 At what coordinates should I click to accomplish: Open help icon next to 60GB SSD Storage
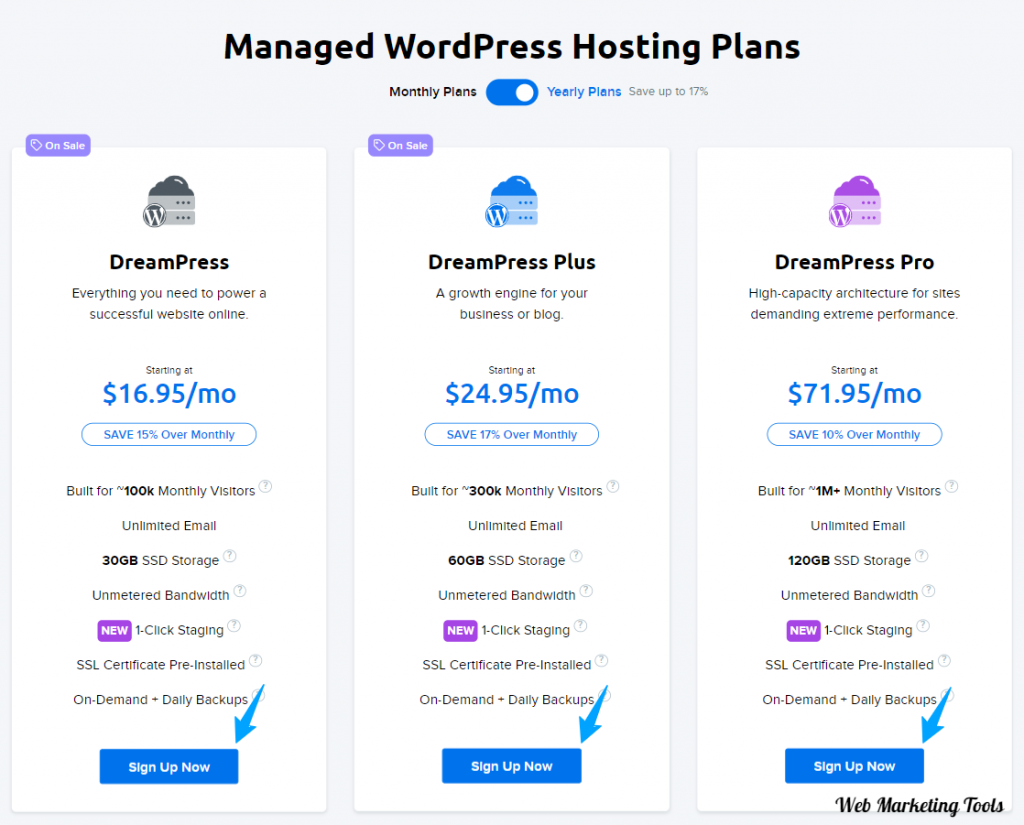[575, 556]
